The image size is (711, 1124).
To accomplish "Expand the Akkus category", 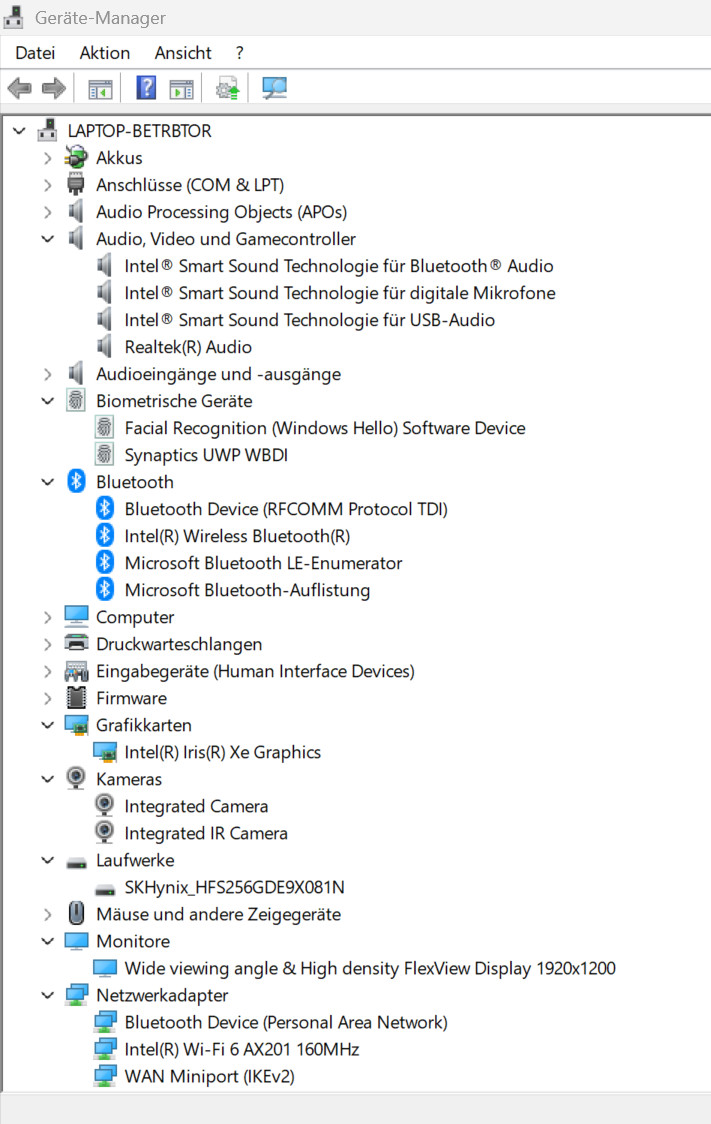I will 47,158.
